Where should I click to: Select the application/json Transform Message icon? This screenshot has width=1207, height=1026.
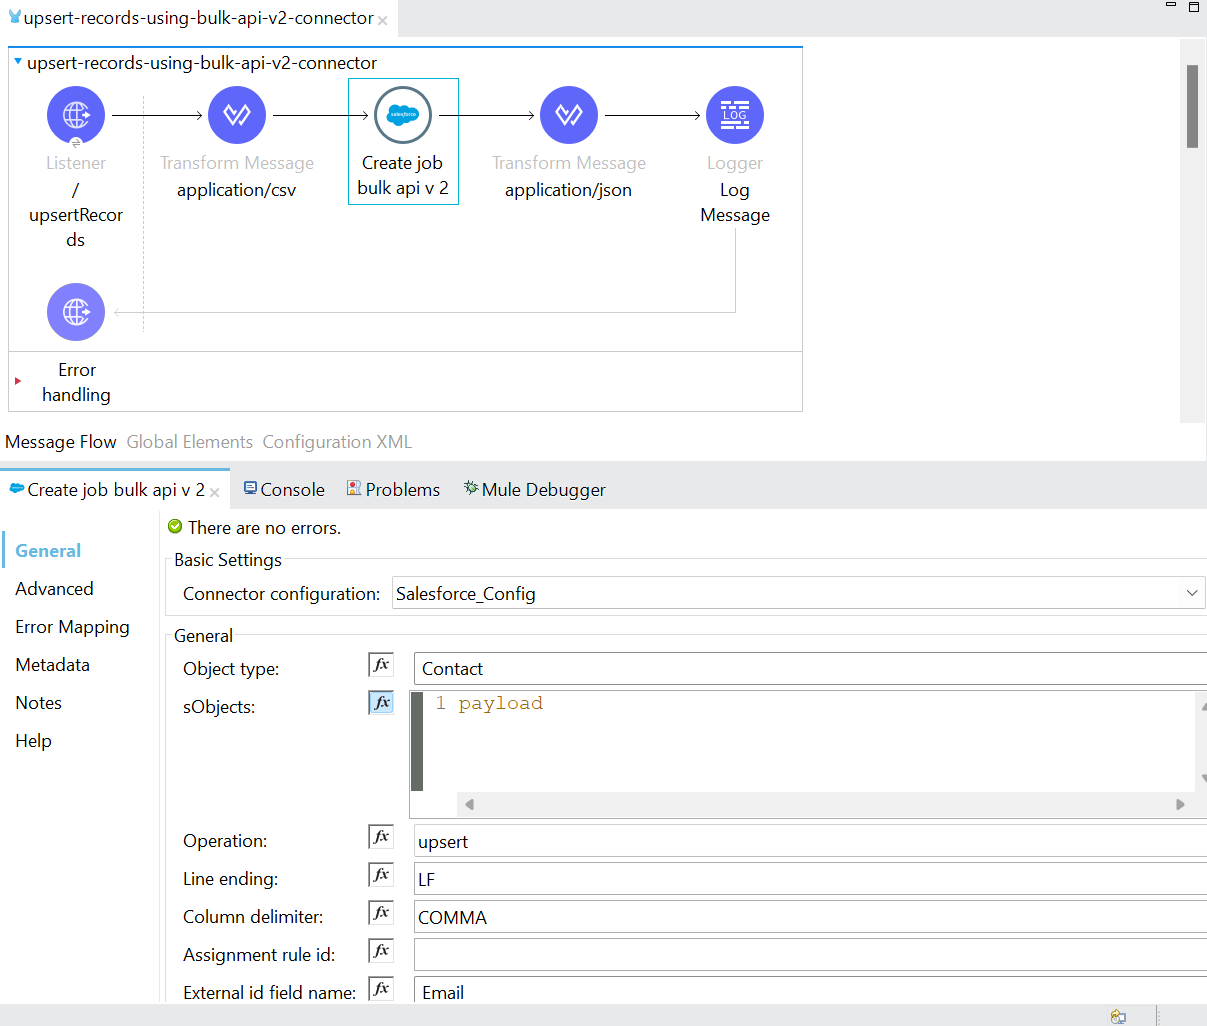click(569, 115)
